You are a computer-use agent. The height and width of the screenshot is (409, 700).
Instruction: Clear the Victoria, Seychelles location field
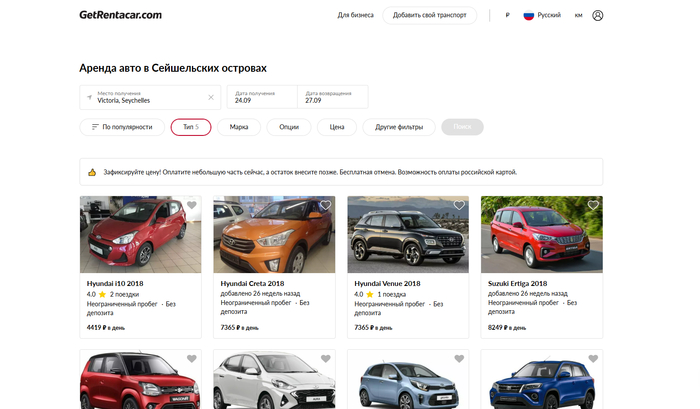click(211, 97)
